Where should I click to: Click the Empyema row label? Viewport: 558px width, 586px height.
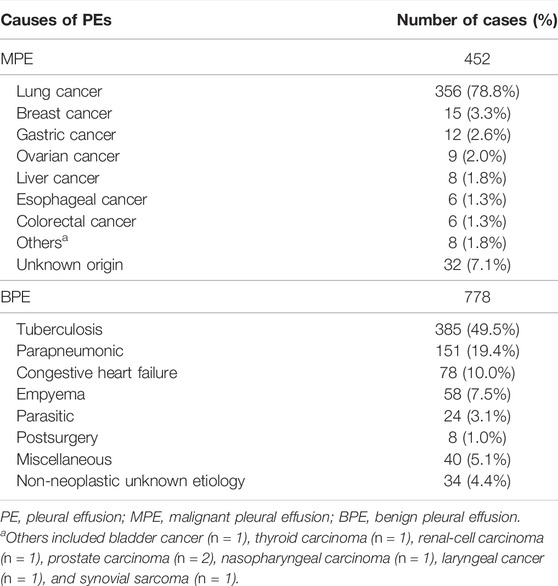(50, 395)
